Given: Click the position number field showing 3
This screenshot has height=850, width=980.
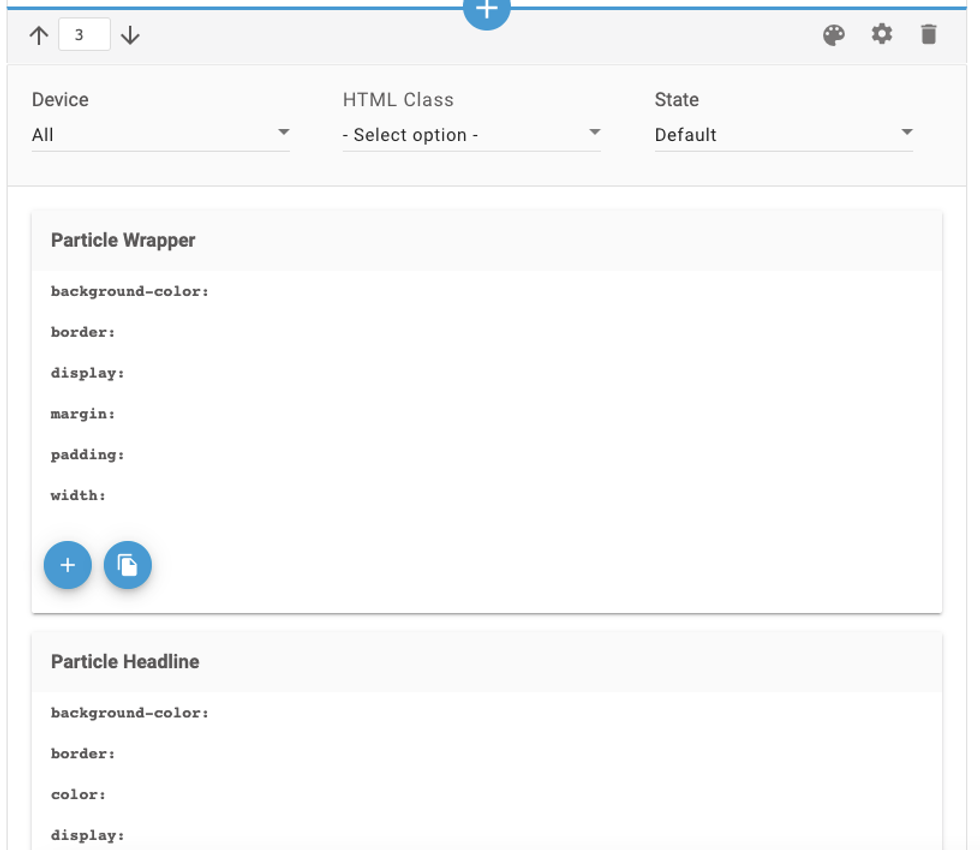Looking at the screenshot, I should 84,36.
